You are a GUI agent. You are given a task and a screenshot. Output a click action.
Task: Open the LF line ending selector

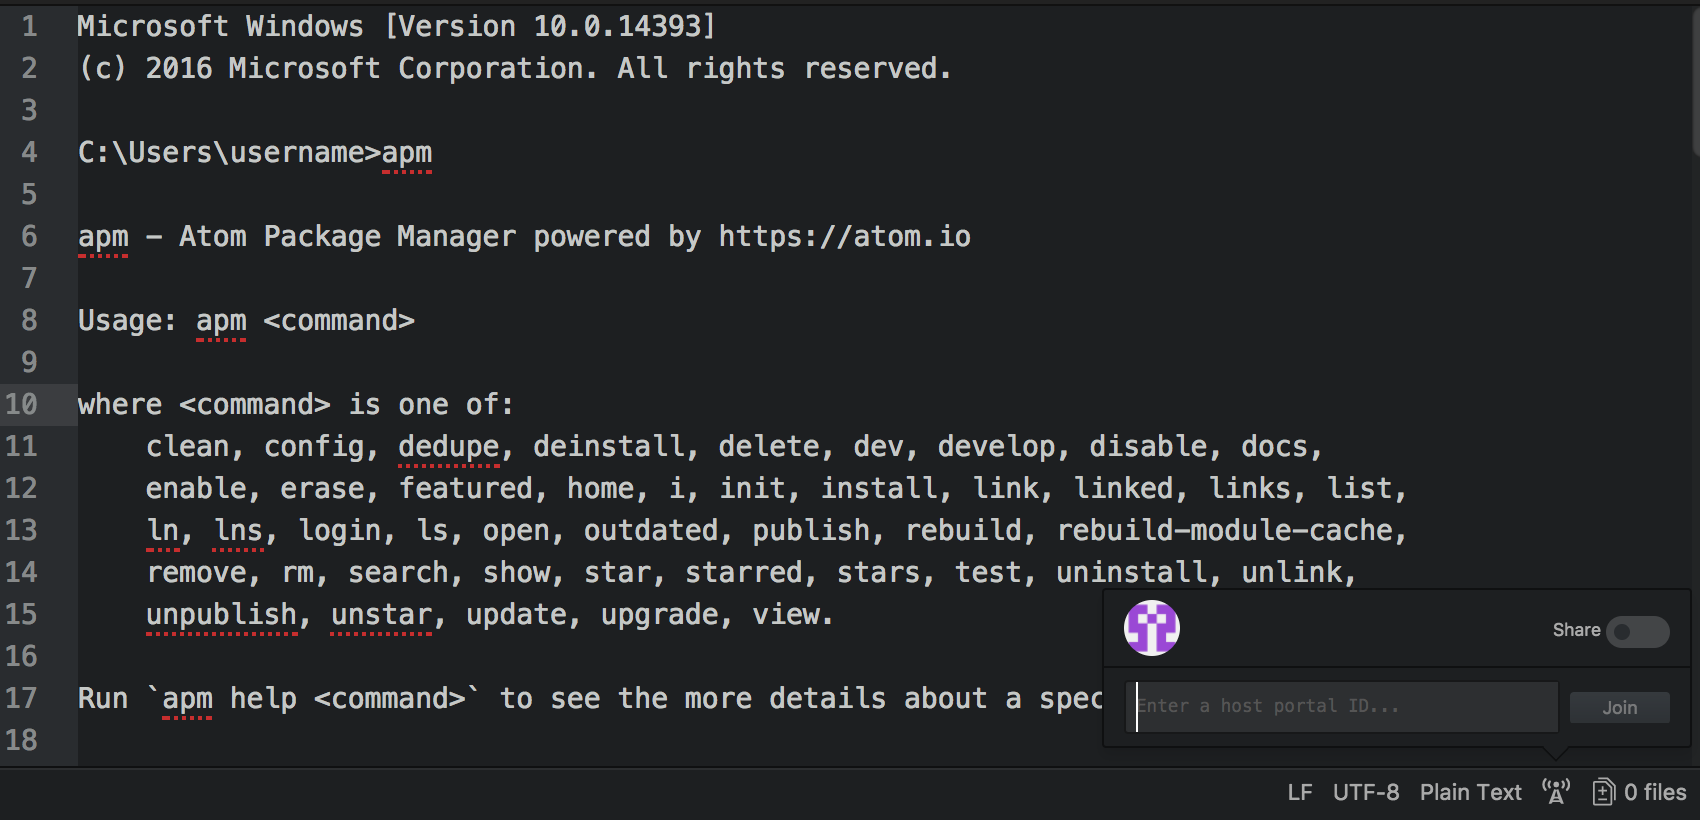point(1299,792)
